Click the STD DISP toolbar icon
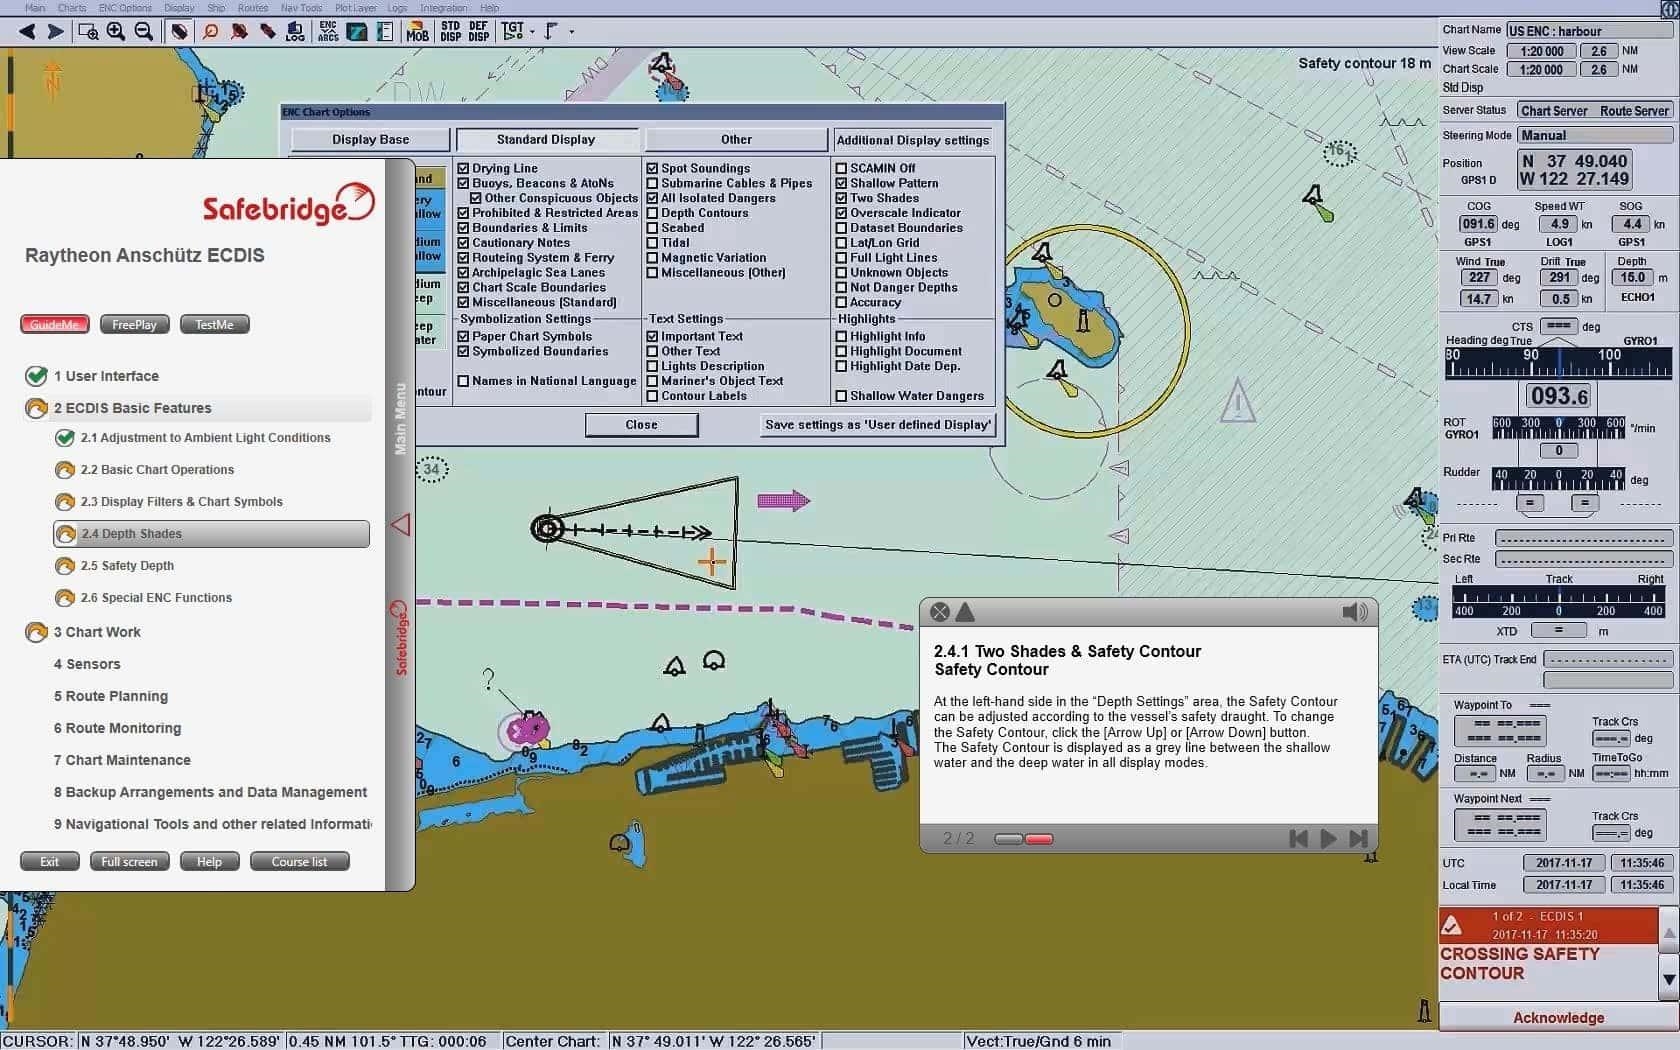 pos(450,31)
